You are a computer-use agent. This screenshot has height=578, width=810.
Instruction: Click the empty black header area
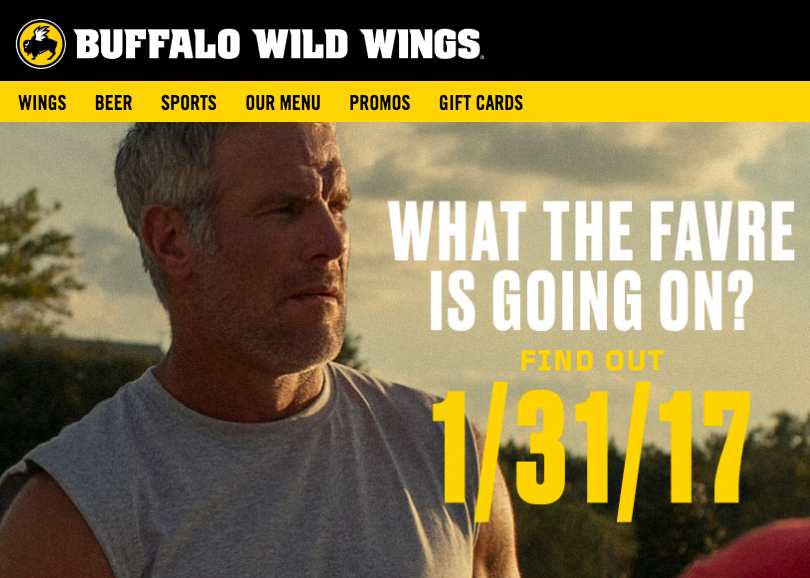point(646,40)
